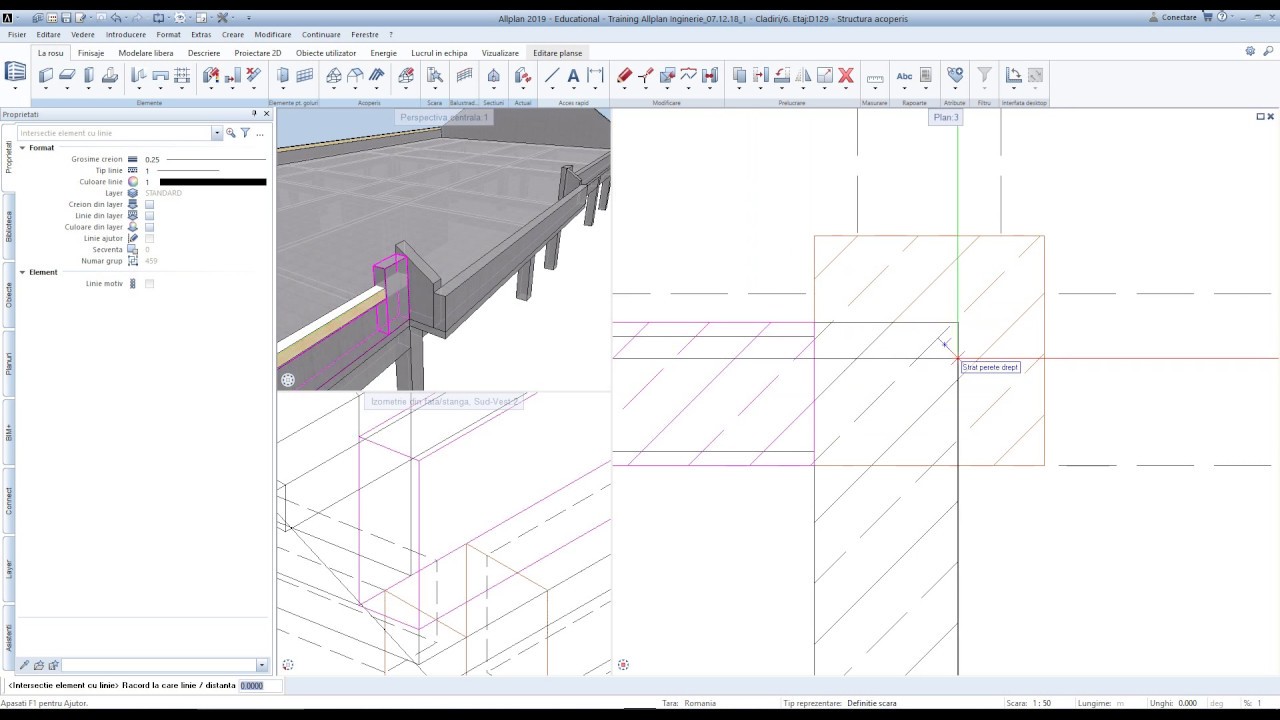Open the Fisier menu
Screen dimensions: 1280x720
coord(17,34)
